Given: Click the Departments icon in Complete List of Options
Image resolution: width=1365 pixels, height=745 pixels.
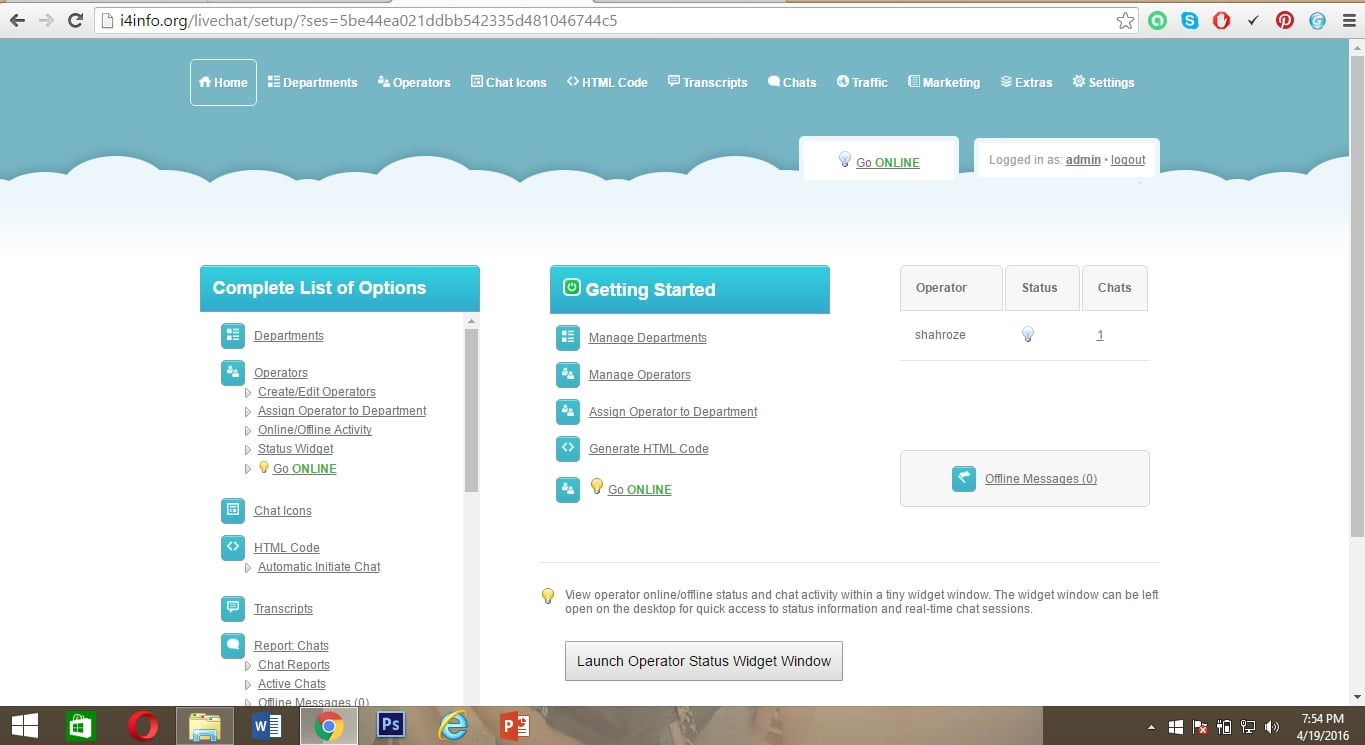Looking at the screenshot, I should 232,336.
